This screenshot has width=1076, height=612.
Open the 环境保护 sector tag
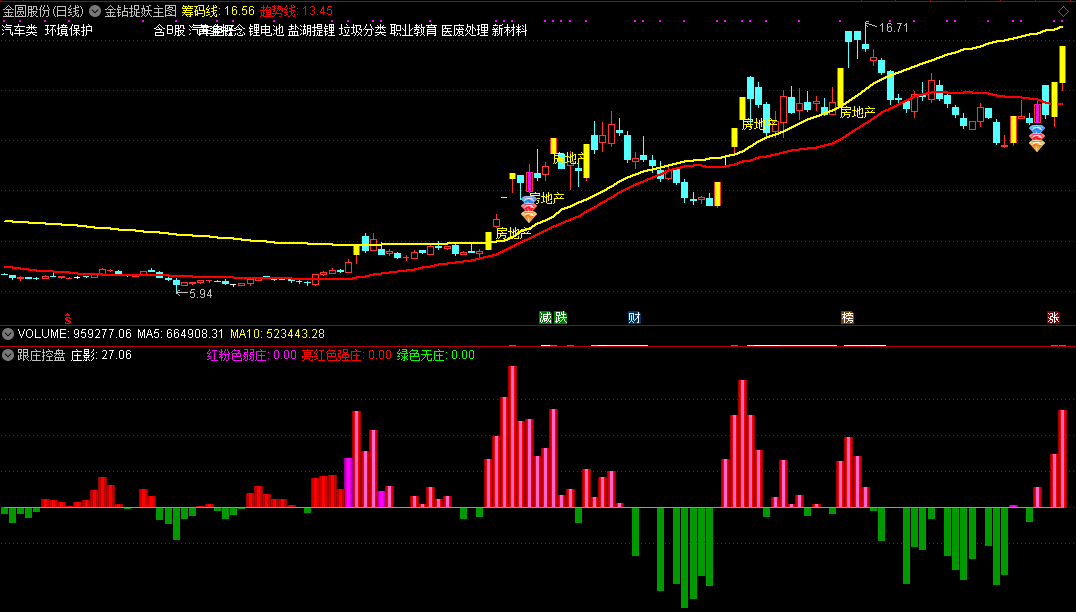(x=69, y=30)
